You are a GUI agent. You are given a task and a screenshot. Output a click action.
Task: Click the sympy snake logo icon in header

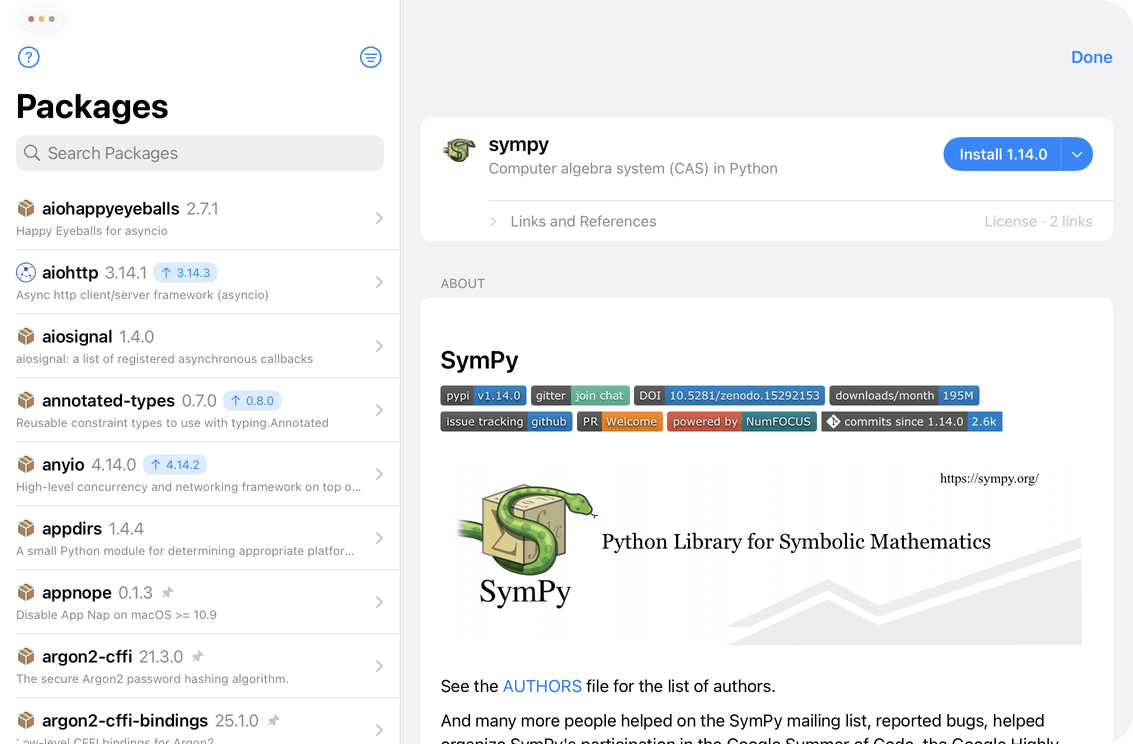pos(459,150)
